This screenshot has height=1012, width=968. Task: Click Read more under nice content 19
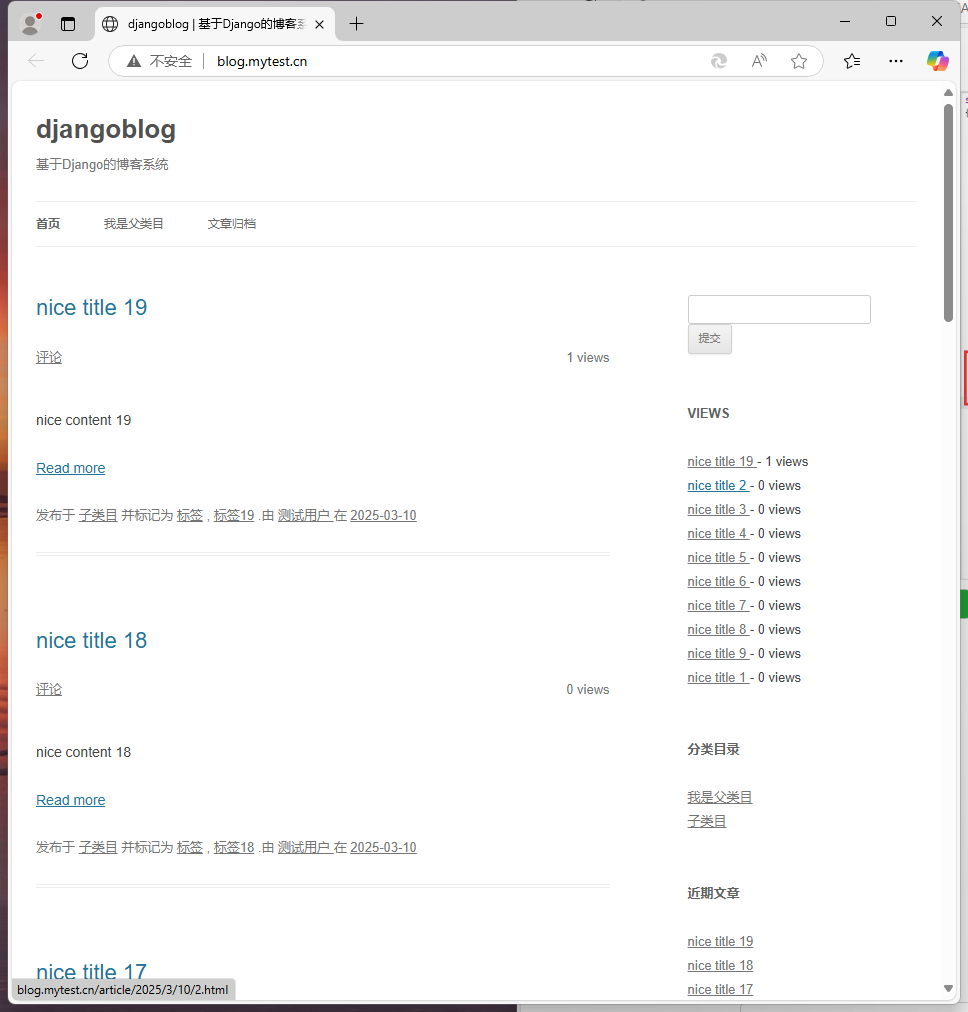[70, 469]
